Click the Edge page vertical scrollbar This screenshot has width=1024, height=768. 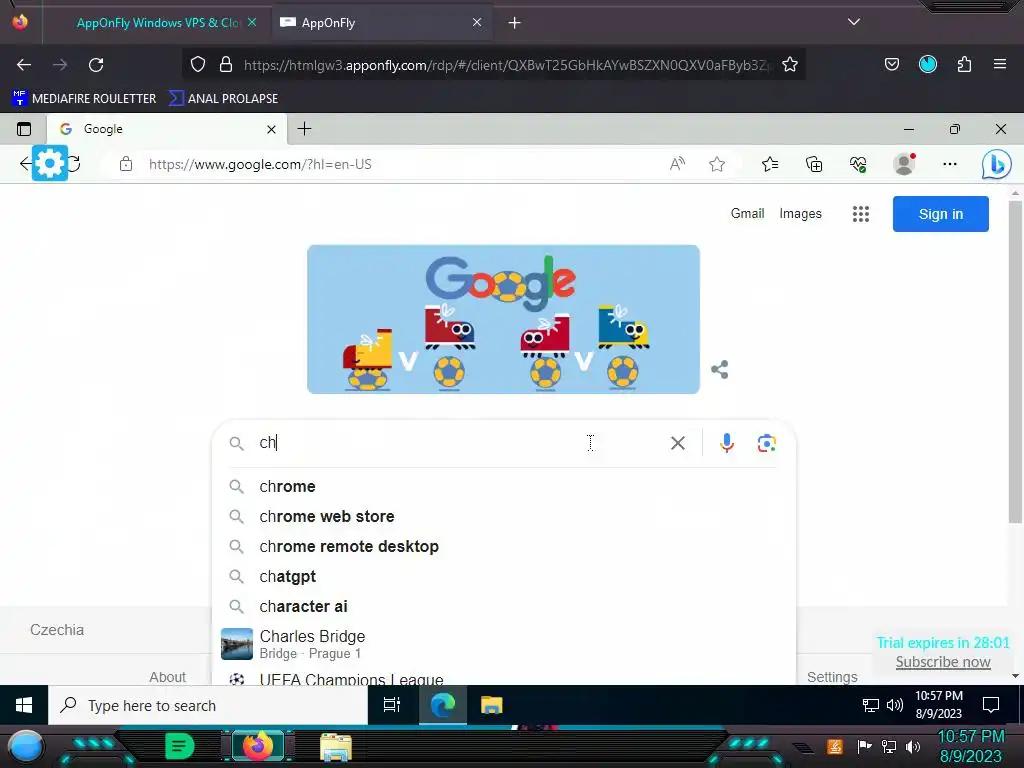click(x=1015, y=362)
